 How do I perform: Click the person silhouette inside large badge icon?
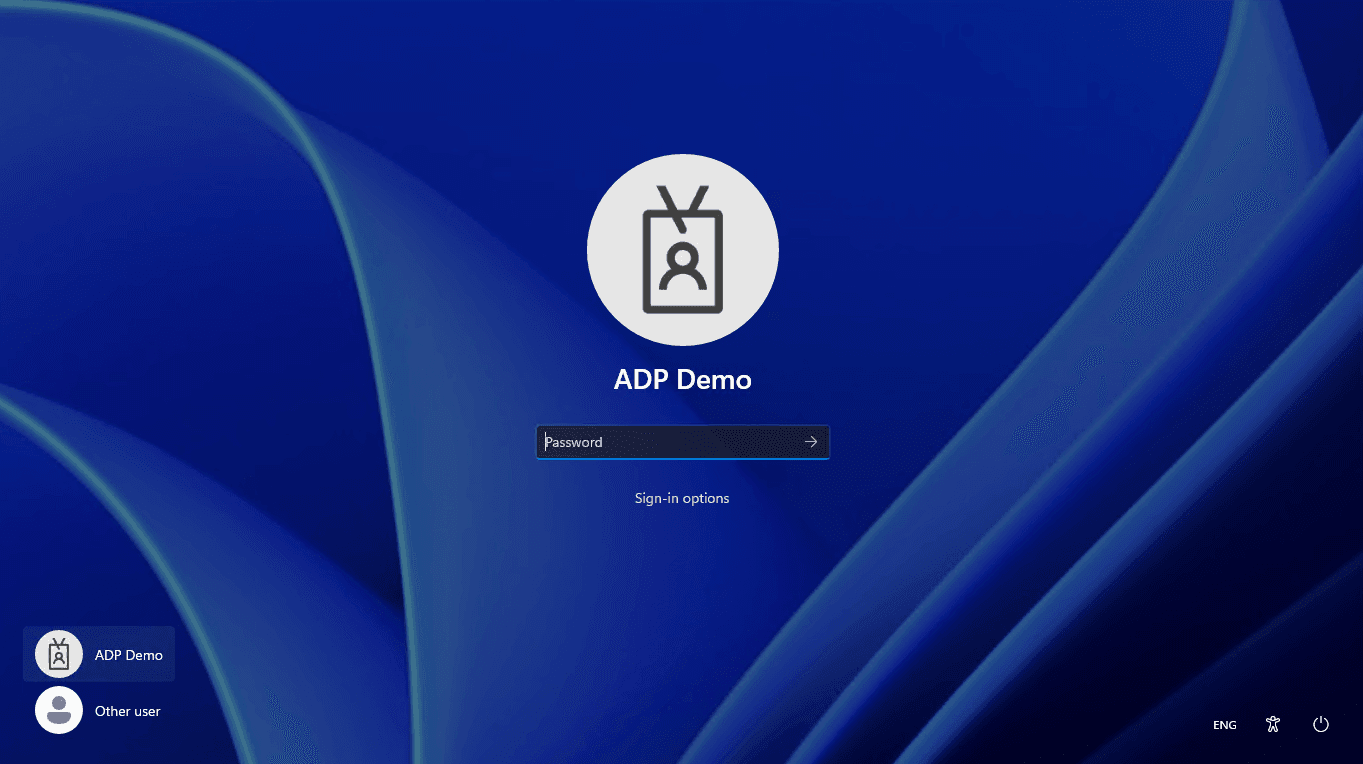[683, 264]
